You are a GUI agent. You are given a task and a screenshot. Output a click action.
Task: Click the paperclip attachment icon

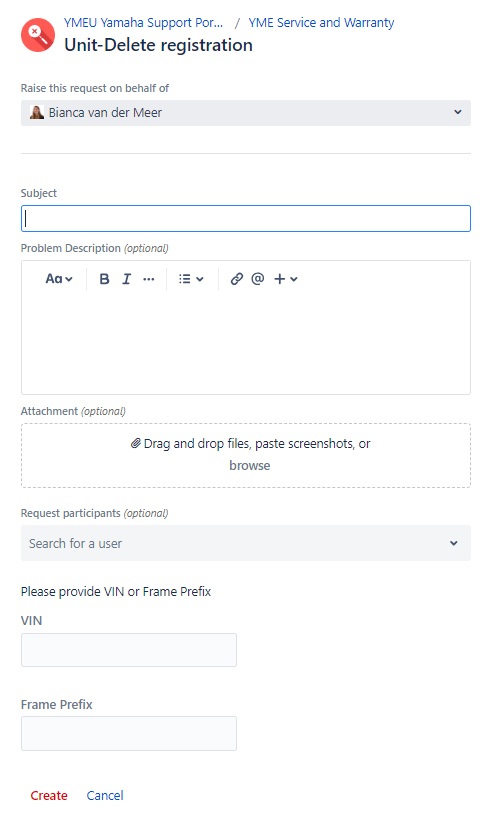(135, 443)
